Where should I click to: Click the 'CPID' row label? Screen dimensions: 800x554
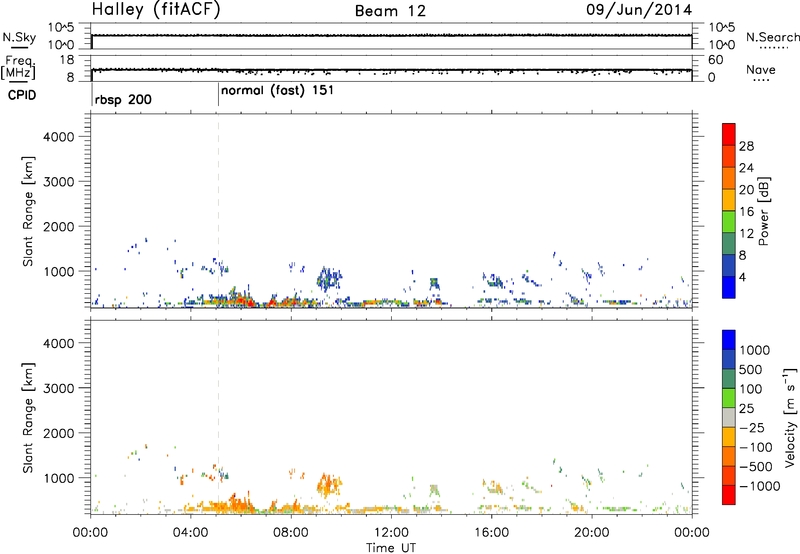coord(22,95)
